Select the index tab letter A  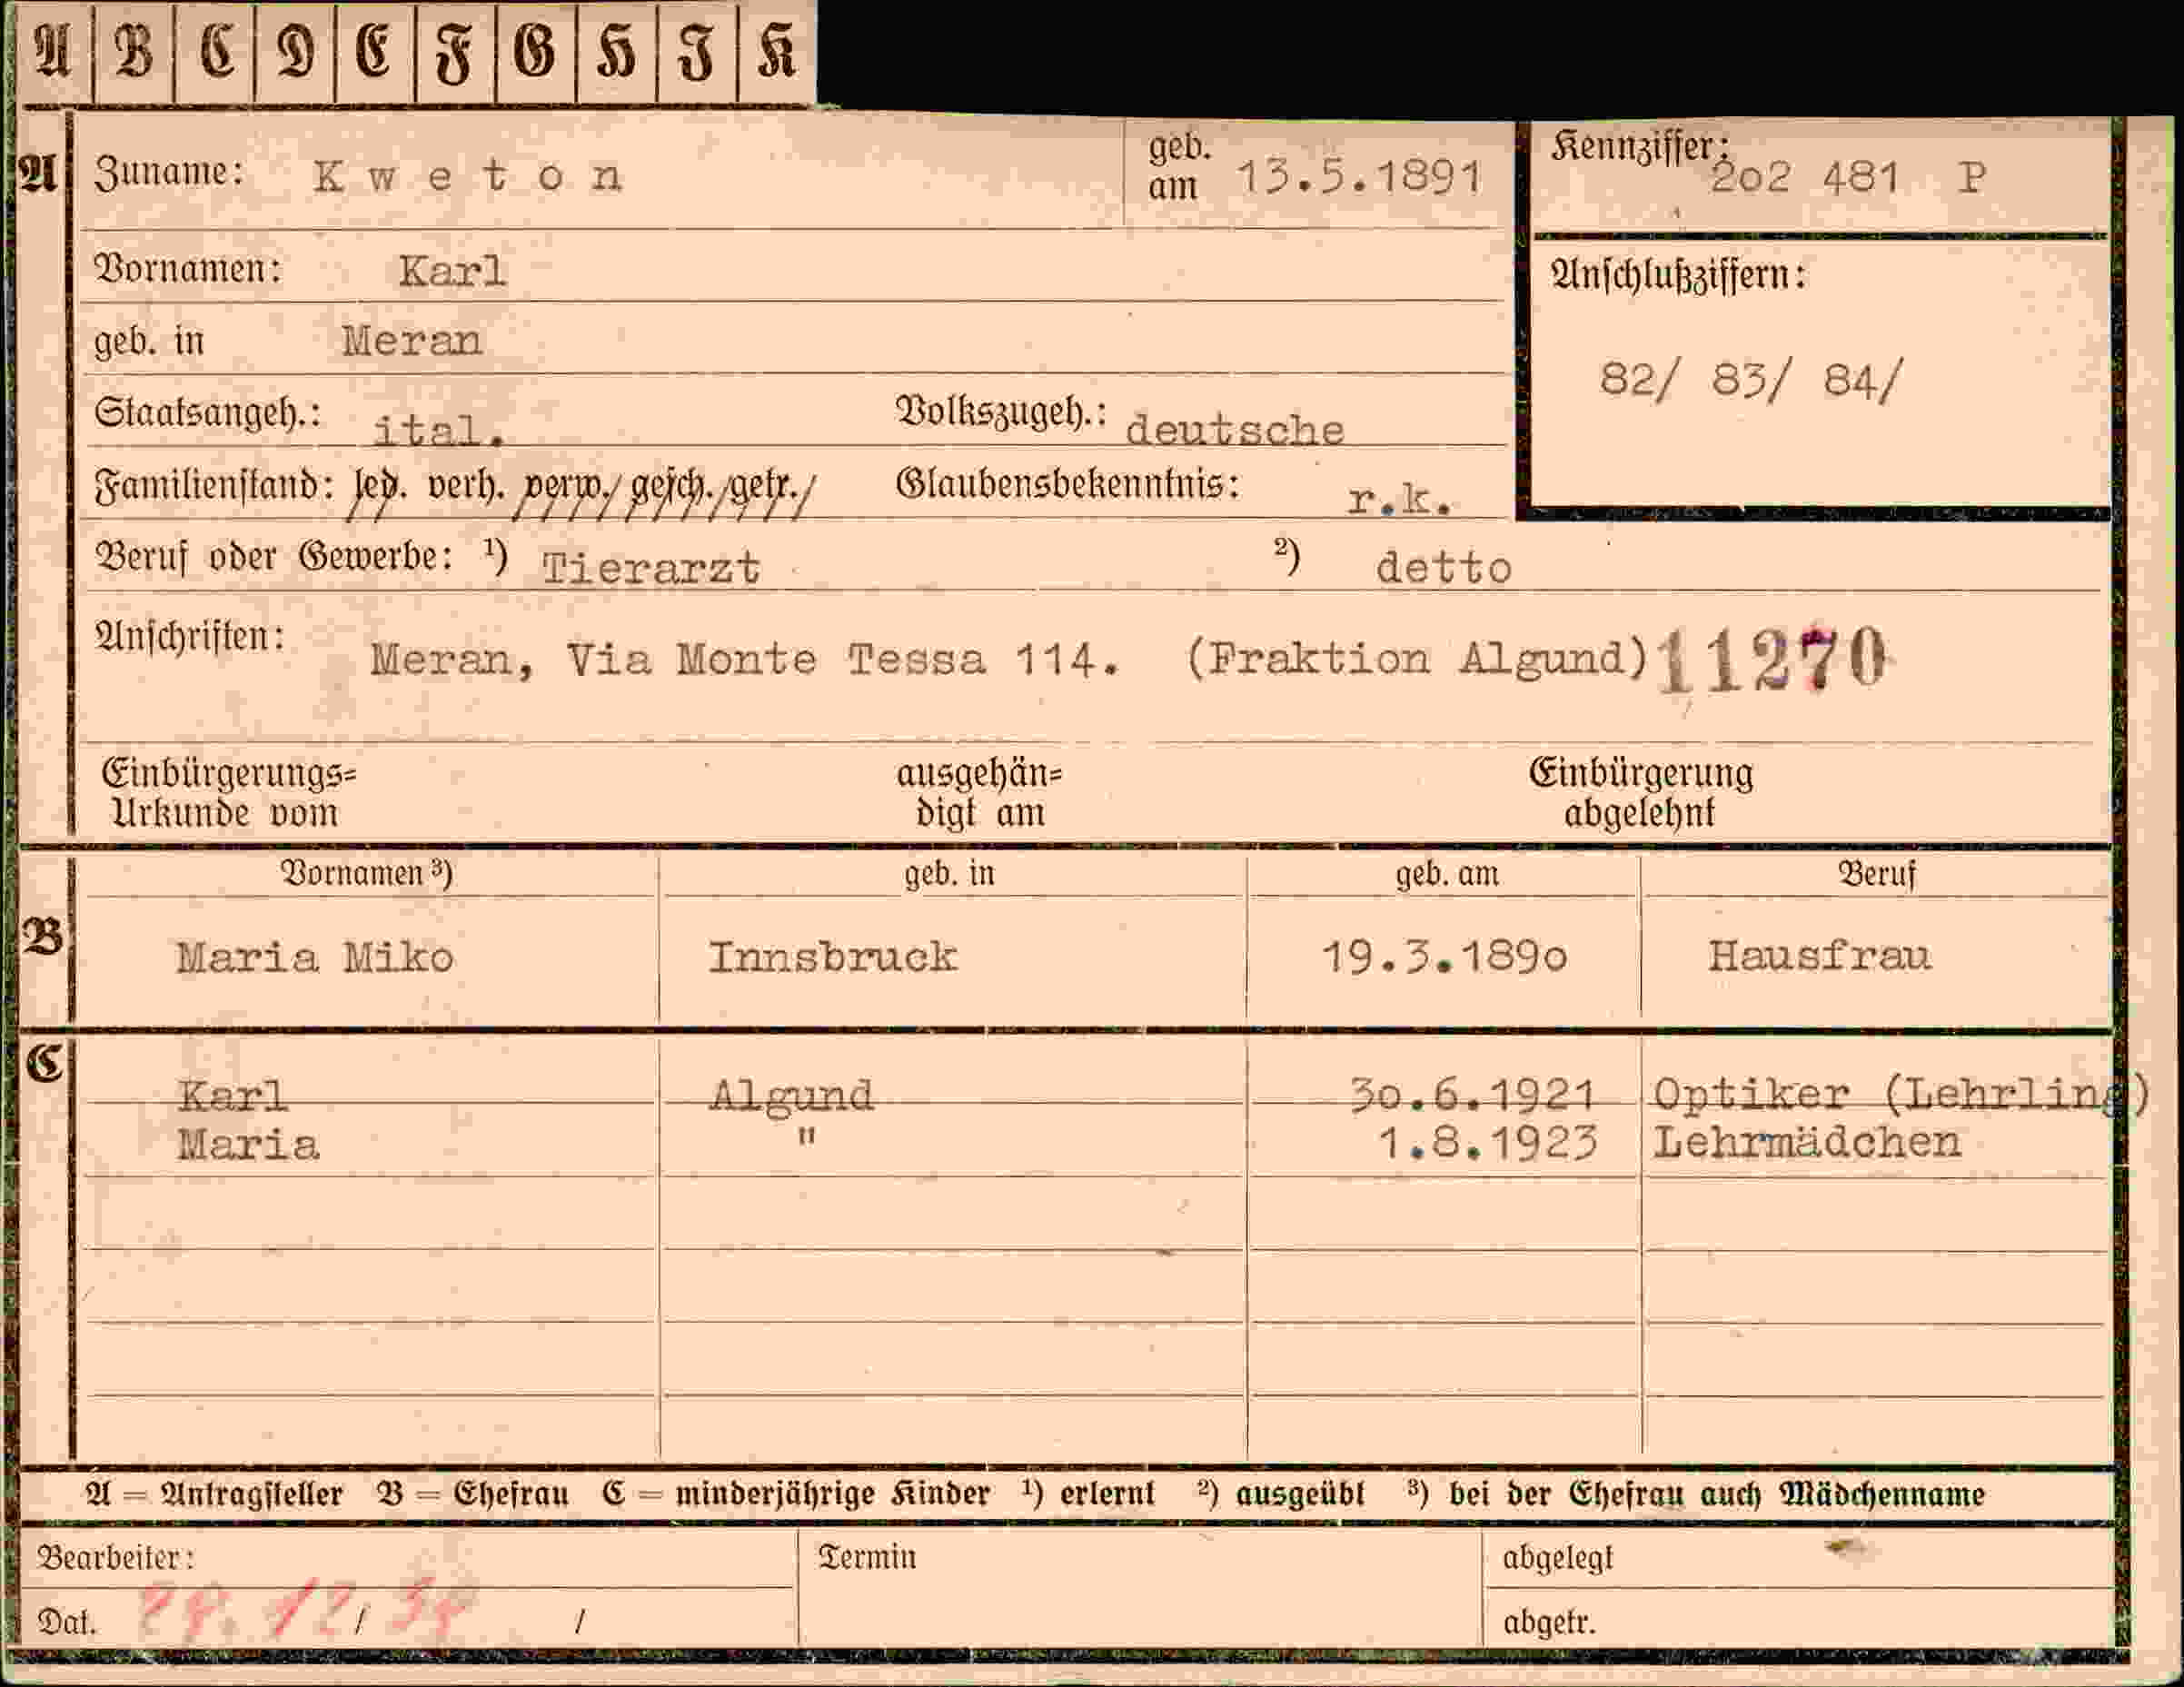coord(53,51)
